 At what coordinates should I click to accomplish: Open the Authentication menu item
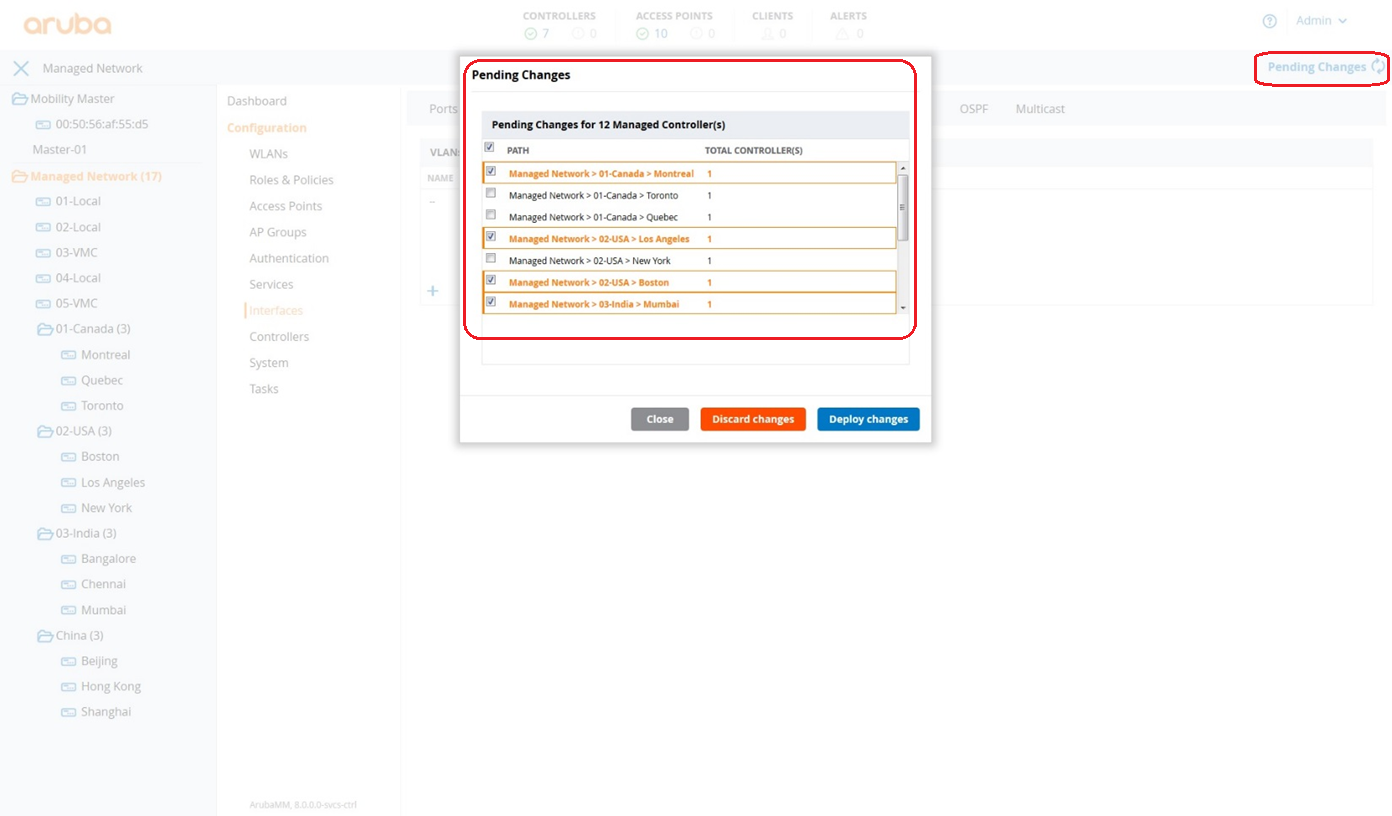289,258
